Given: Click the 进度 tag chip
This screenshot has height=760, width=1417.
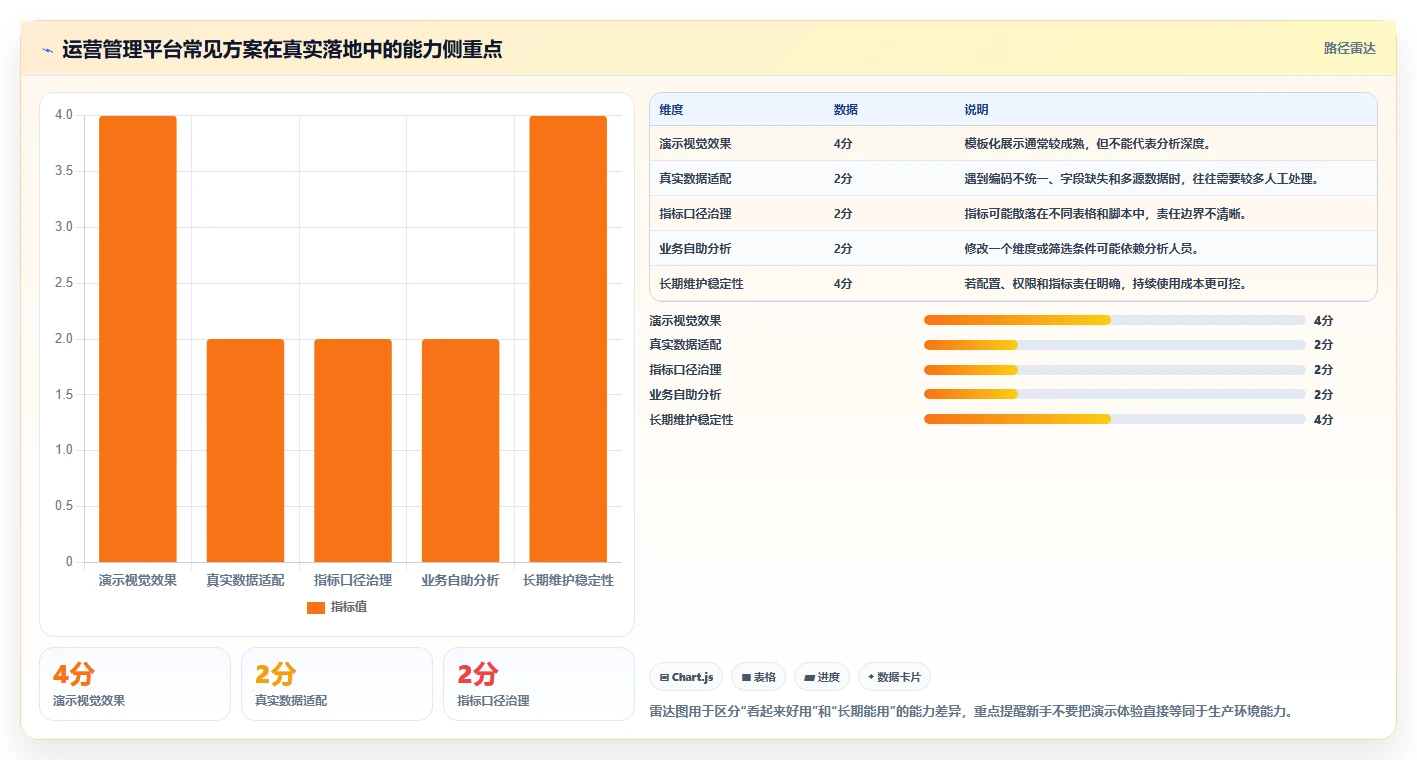Looking at the screenshot, I should click(822, 677).
